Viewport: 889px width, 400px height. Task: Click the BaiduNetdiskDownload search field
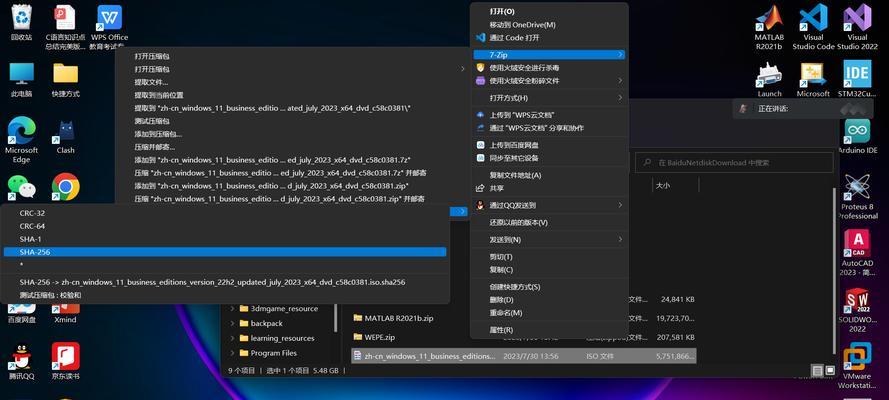tap(734, 163)
